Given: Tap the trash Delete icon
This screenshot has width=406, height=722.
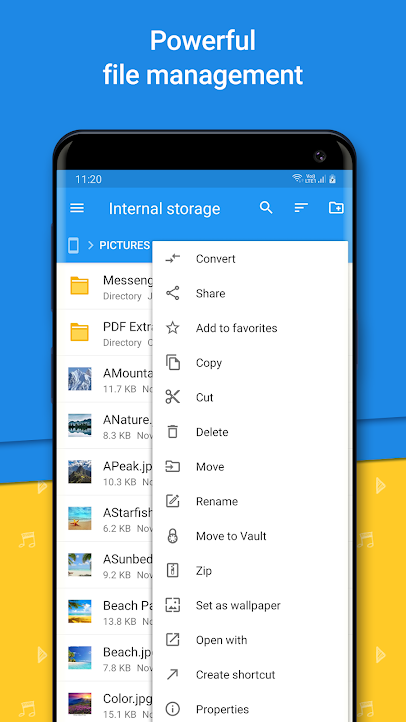Looking at the screenshot, I should coord(173,431).
